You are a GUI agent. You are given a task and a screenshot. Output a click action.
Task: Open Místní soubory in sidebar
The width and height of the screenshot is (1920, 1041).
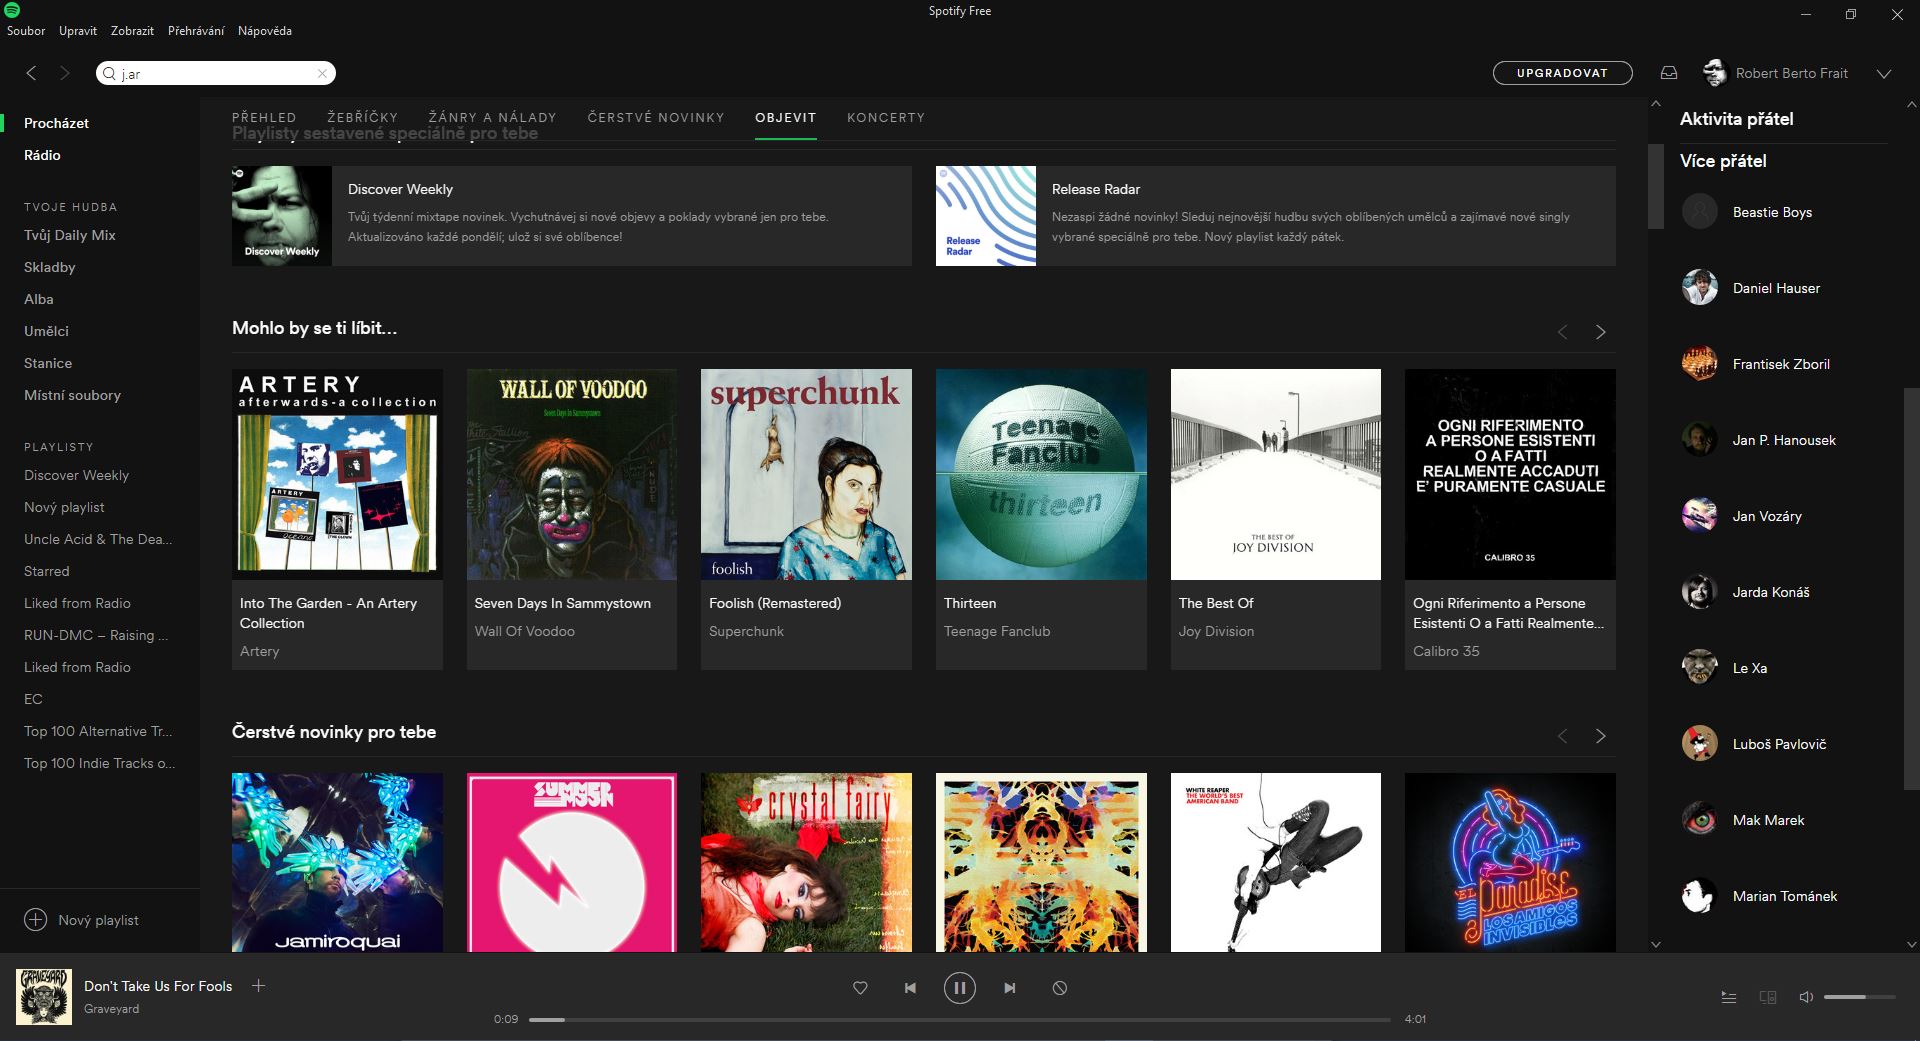[72, 395]
